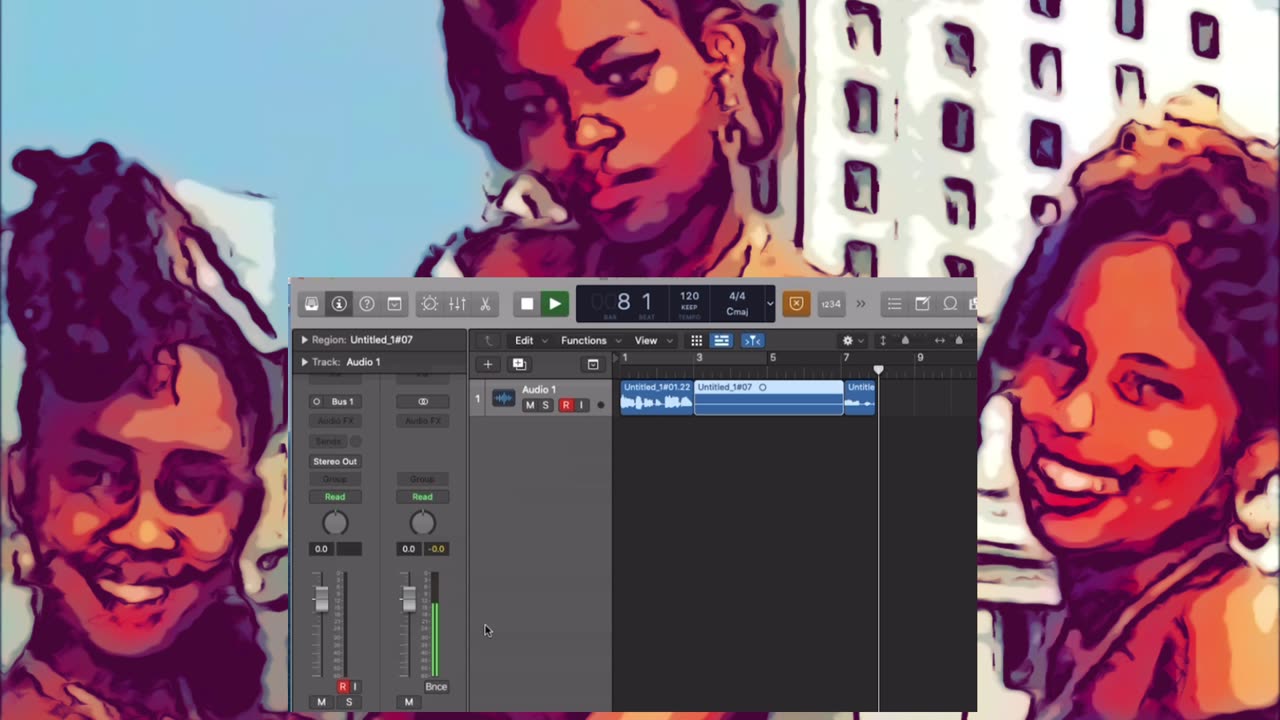Click the tracks area back arrow icon

tap(489, 341)
